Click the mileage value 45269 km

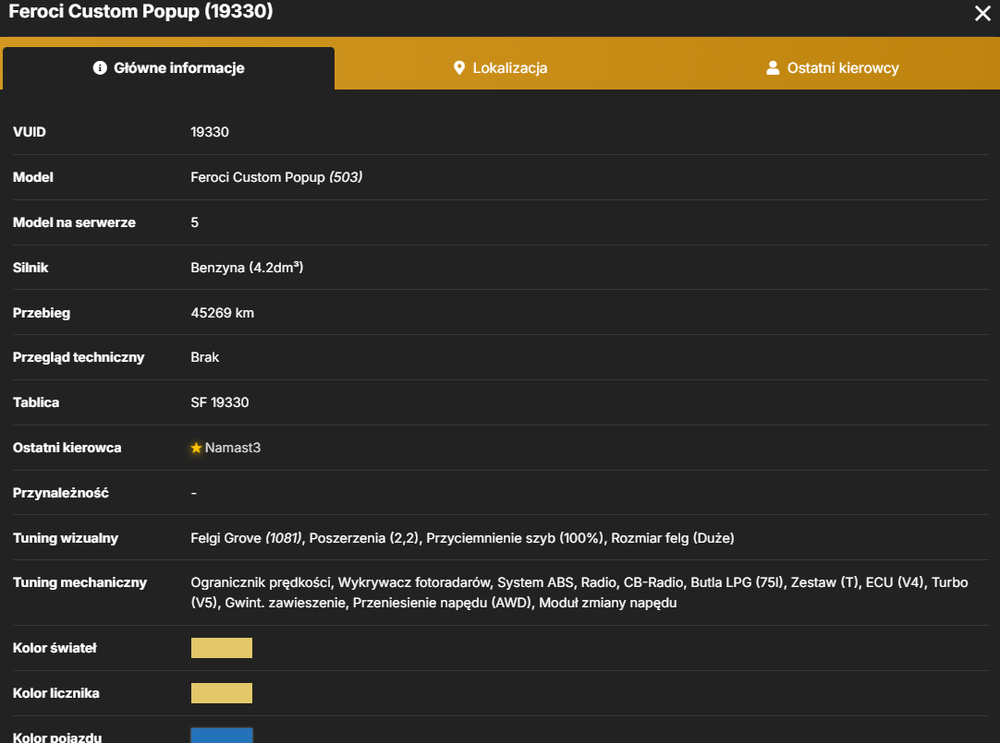click(222, 313)
